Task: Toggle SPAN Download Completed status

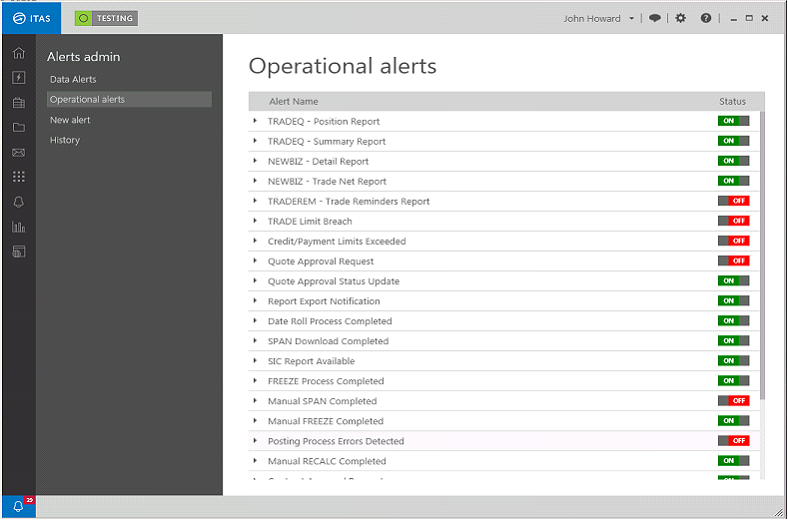Action: (x=733, y=341)
